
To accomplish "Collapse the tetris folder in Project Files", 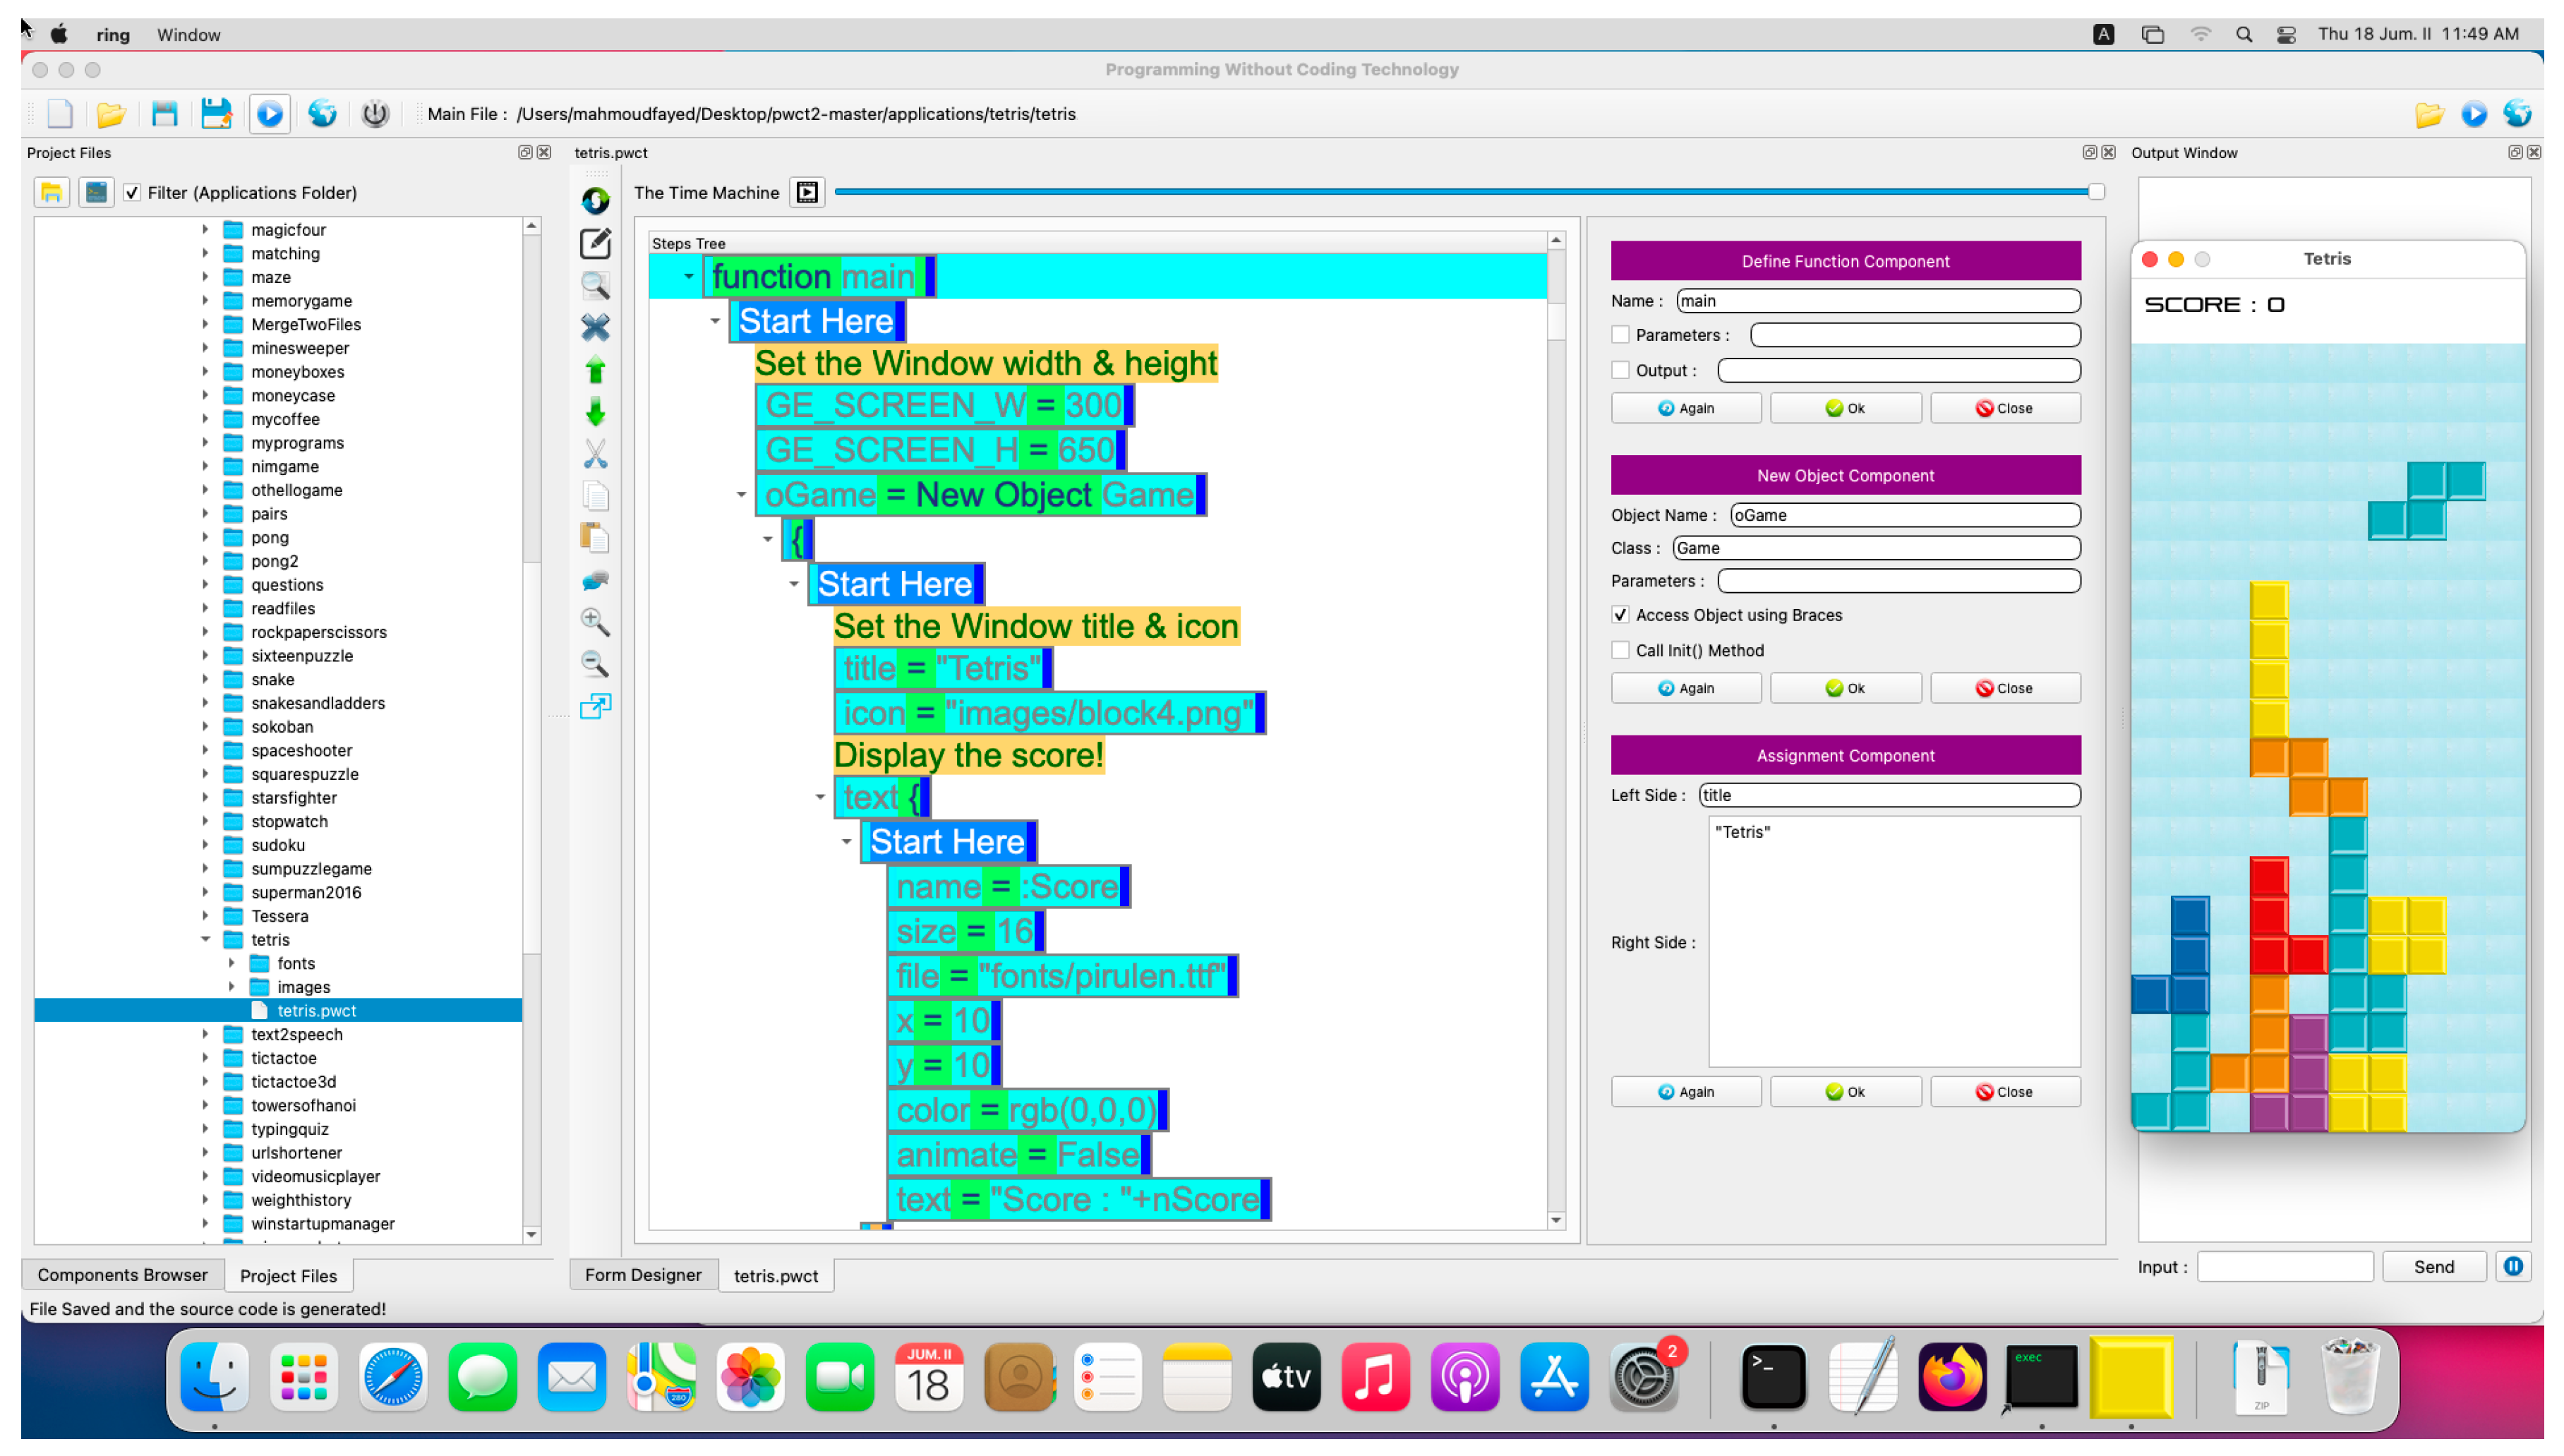I will (x=206, y=940).
